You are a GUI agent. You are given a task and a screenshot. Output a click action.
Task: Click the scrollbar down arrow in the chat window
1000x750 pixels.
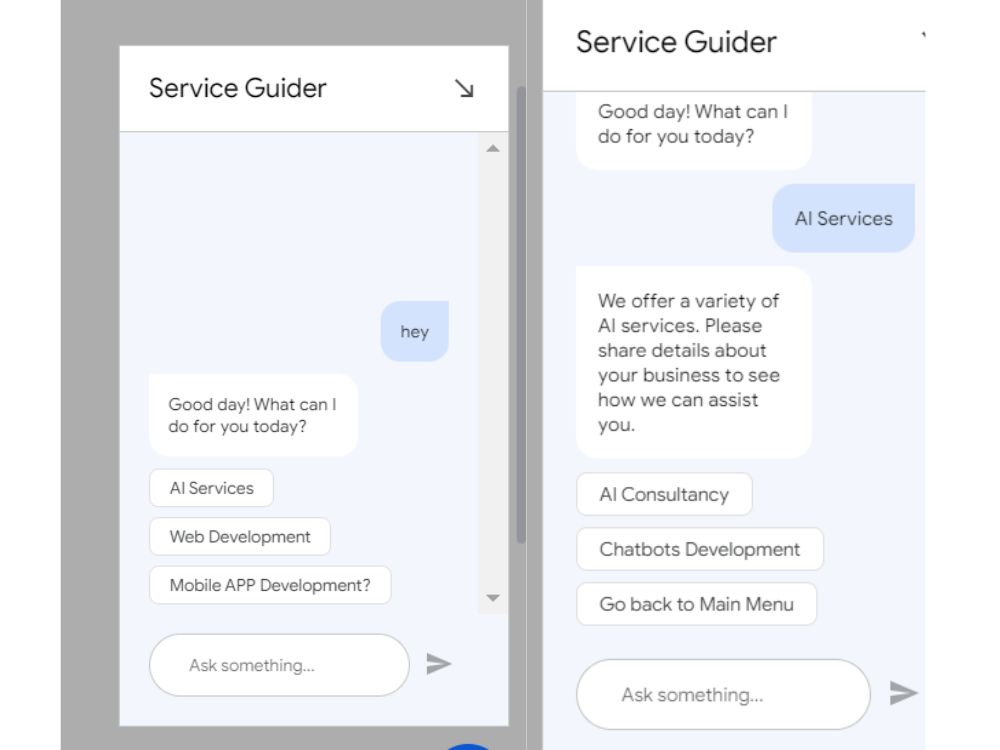point(492,597)
